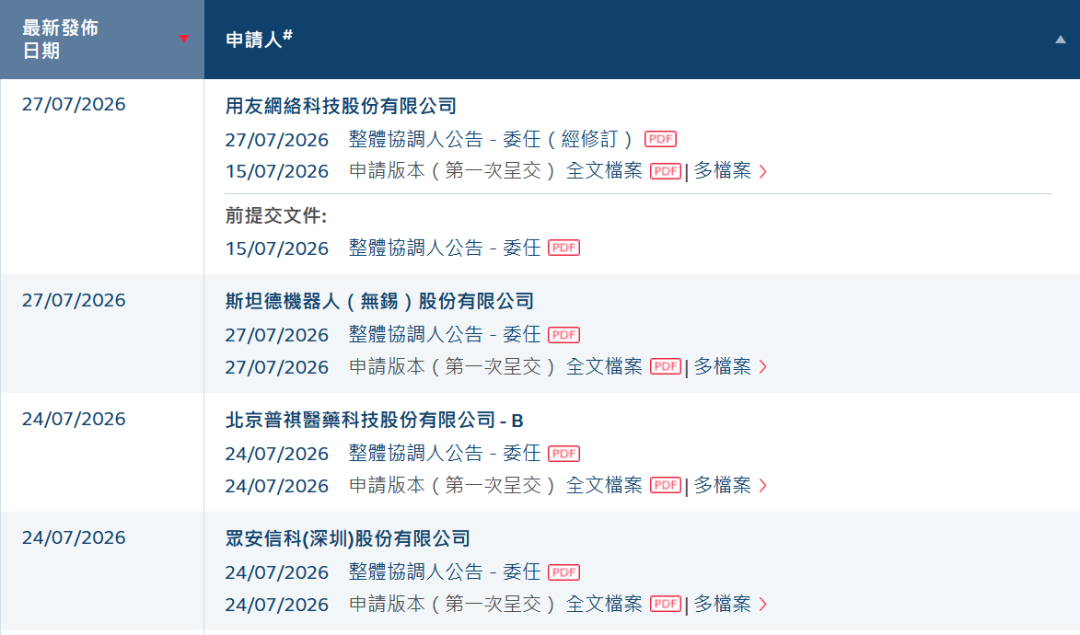Expand 多檔案 chevron for 斯坦德機器人
This screenshot has width=1080, height=635.
click(x=763, y=367)
